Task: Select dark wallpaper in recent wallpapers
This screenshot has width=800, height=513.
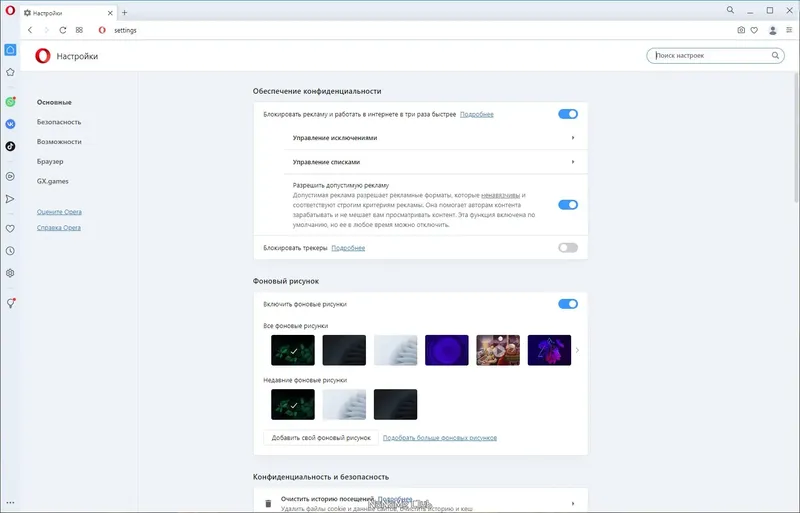Action: tap(395, 404)
